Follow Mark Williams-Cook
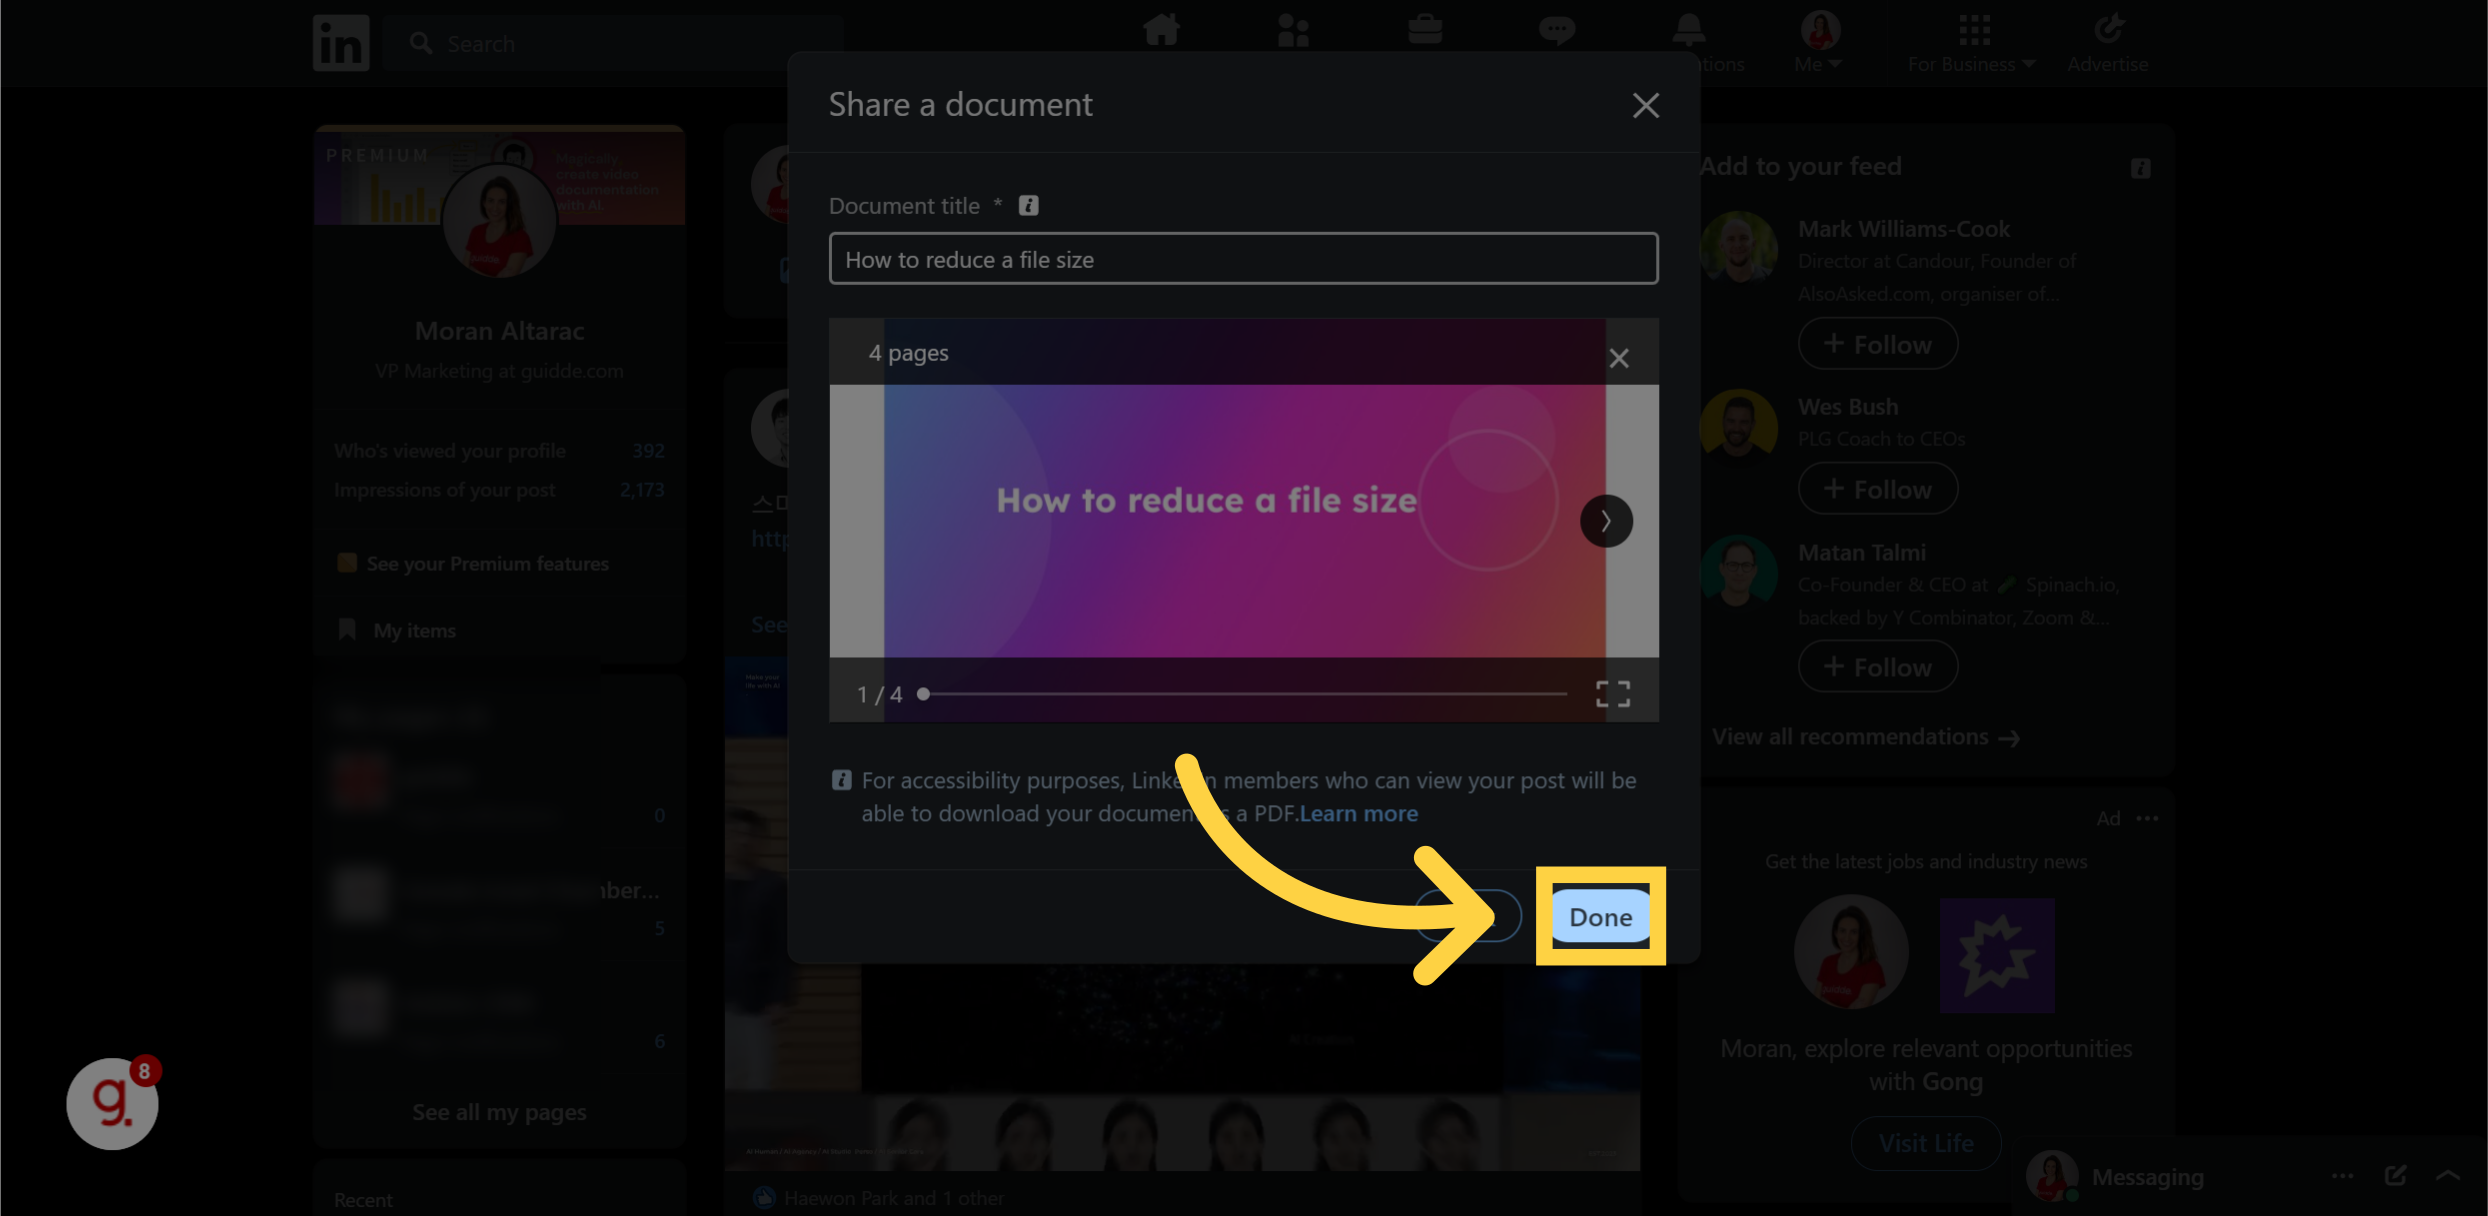 [x=1878, y=344]
